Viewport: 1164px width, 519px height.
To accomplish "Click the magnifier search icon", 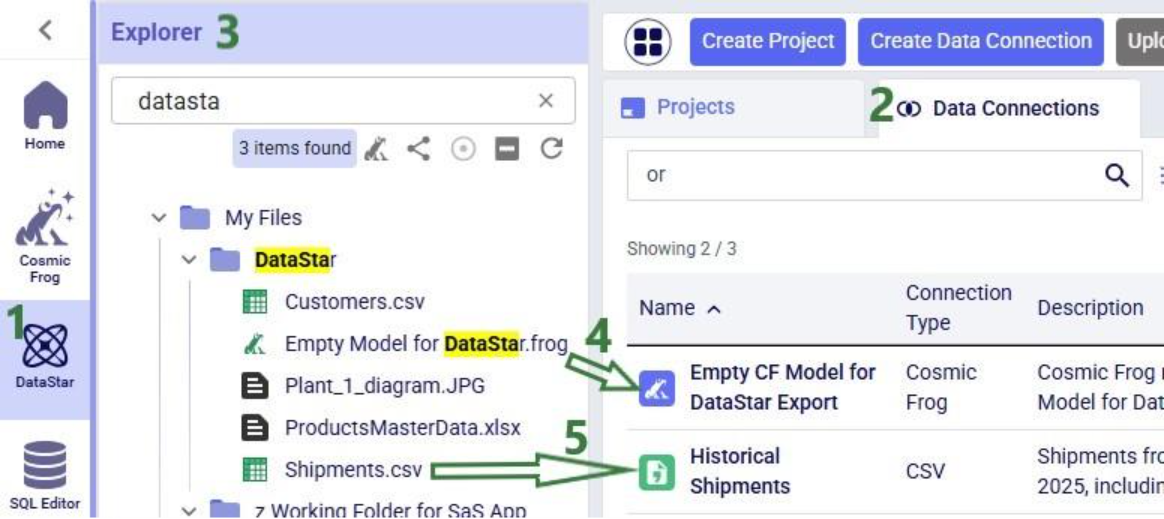I will (1117, 175).
